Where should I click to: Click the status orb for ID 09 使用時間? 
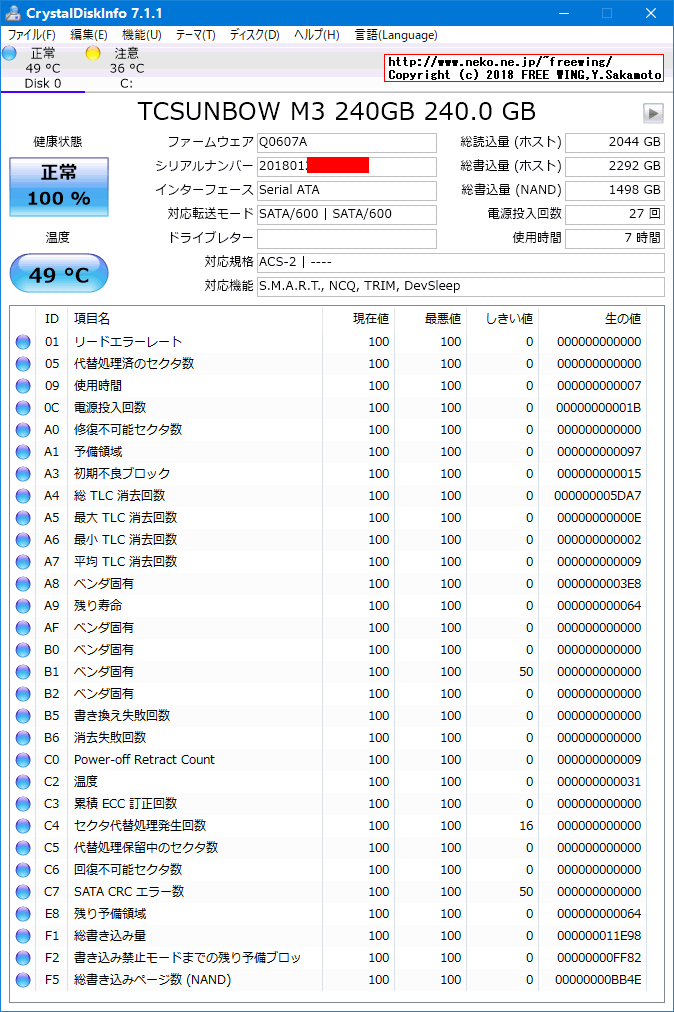(23, 386)
